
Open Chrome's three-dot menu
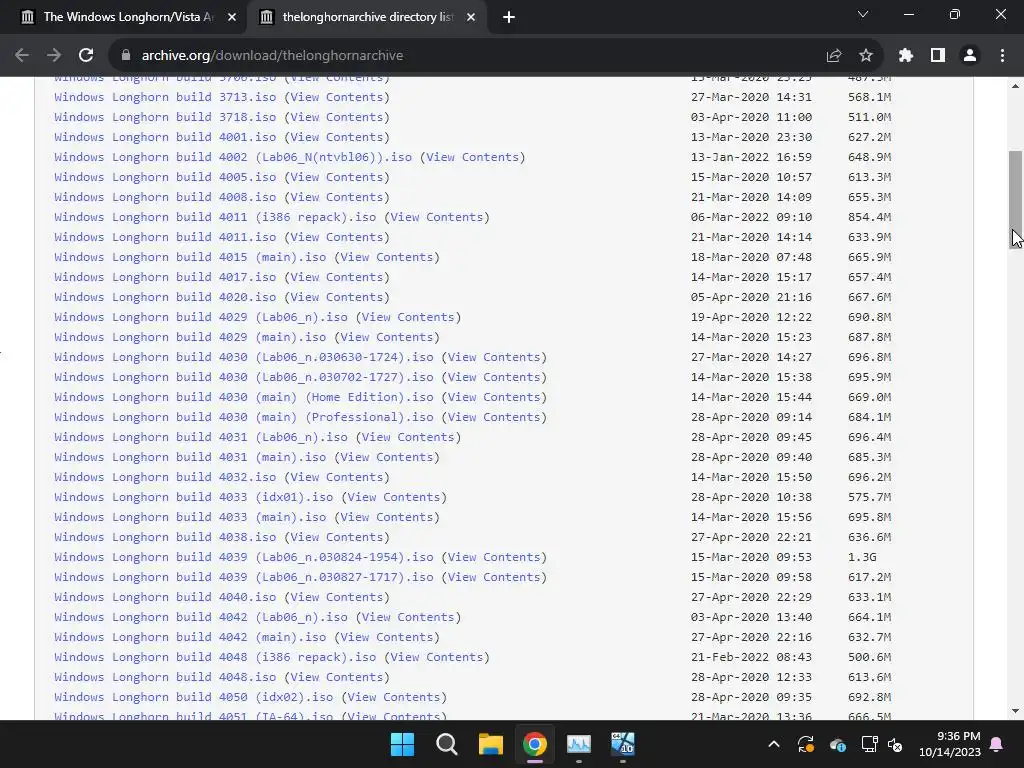[x=1002, y=56]
